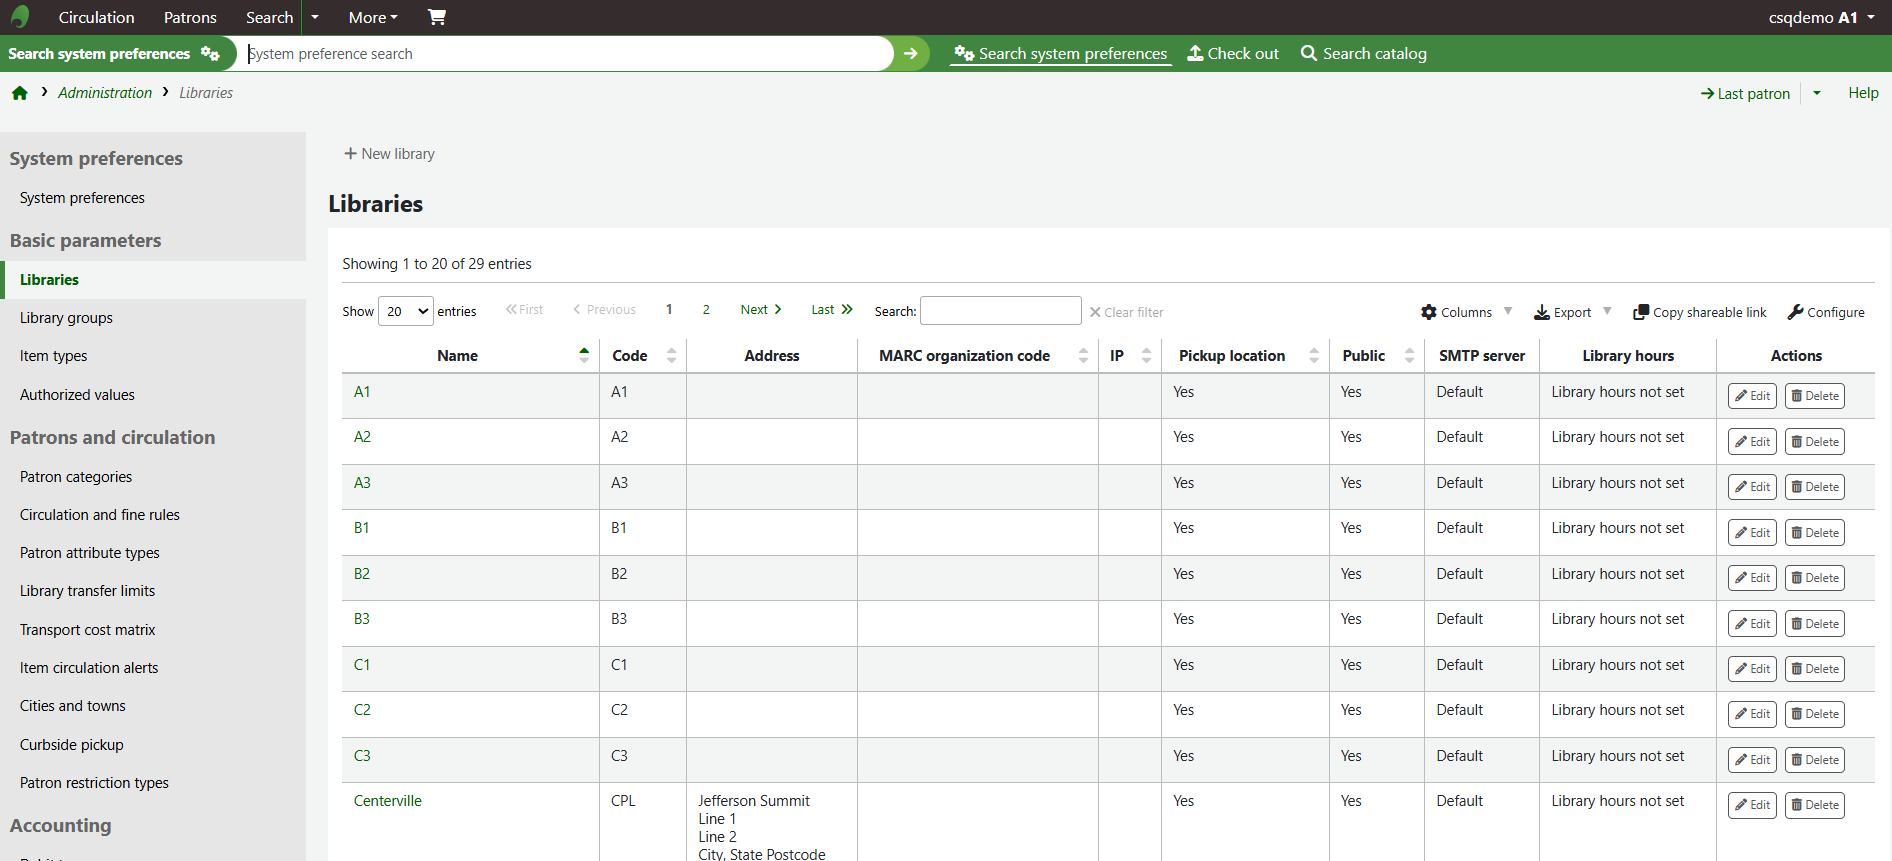This screenshot has width=1892, height=861.
Task: Sort by MARC organization code column
Action: pyautogui.click(x=977, y=356)
